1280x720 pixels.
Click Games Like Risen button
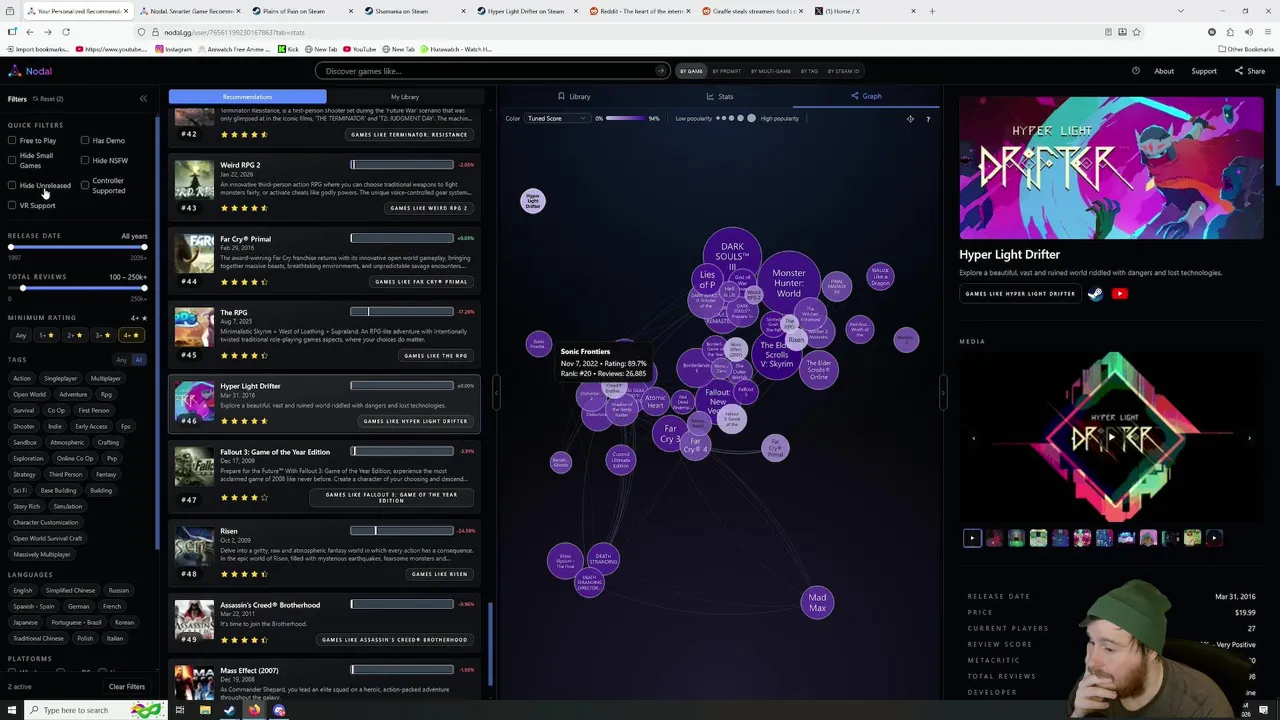point(439,574)
